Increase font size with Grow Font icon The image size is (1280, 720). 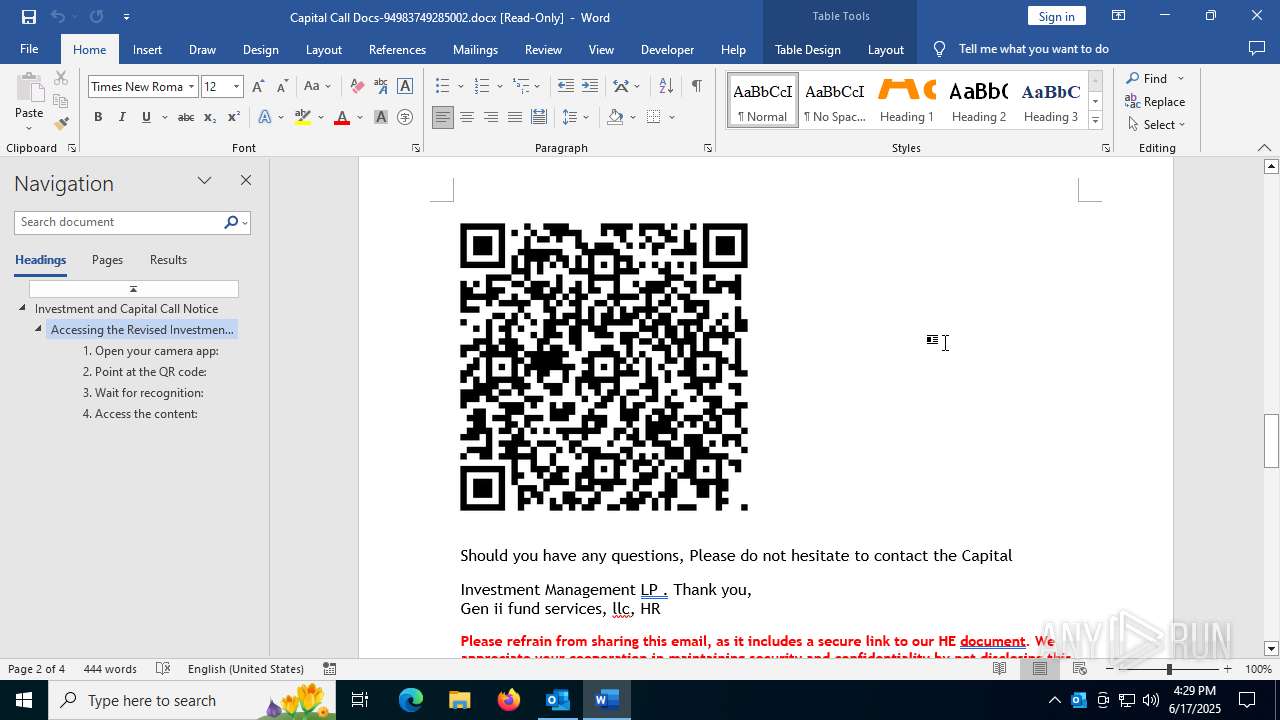pyautogui.click(x=259, y=86)
